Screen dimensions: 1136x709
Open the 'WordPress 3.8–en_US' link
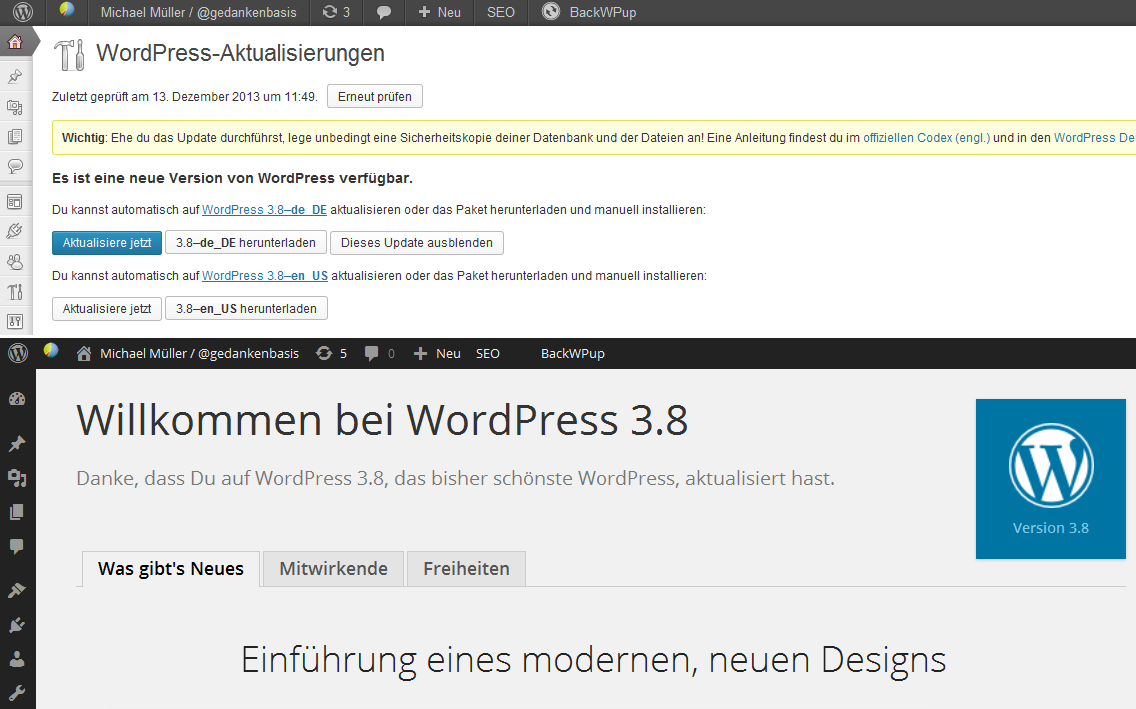tap(265, 275)
